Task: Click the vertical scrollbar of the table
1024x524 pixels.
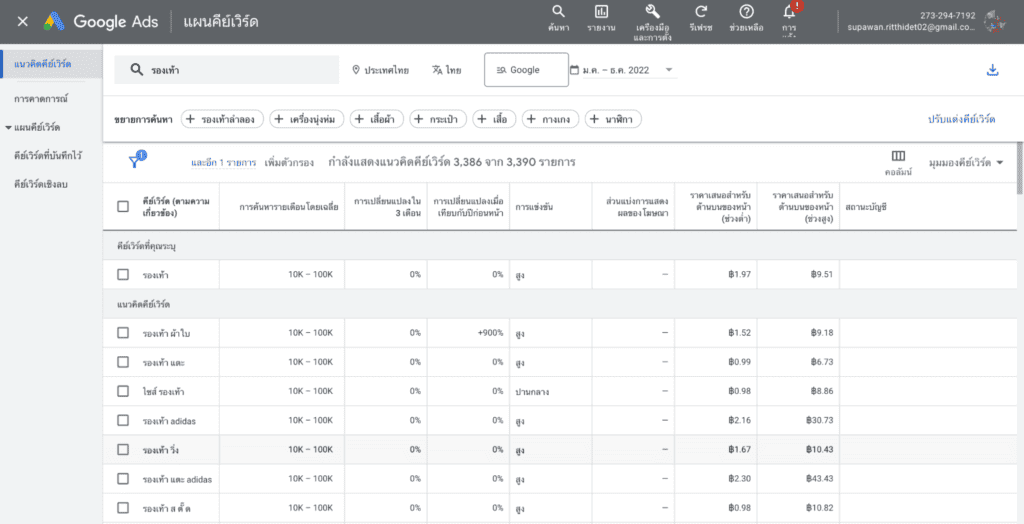Action: (1020, 169)
